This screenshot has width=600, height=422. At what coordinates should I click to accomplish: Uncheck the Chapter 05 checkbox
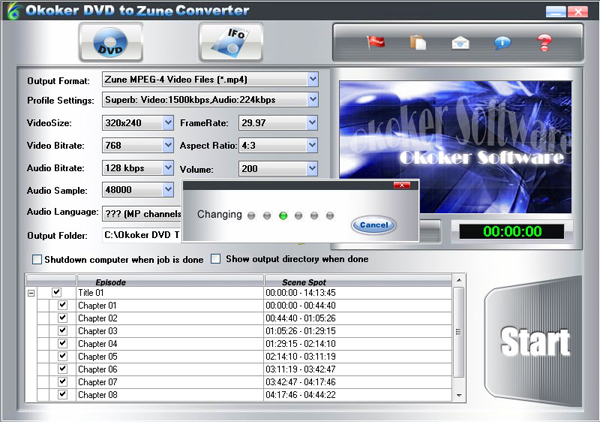[x=63, y=356]
